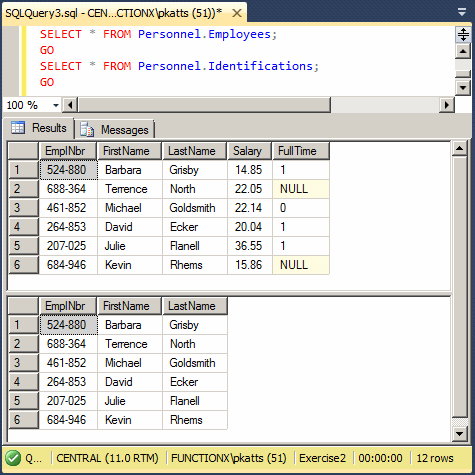Click the Results grid tab icon
Image resolution: width=475 pixels, height=475 pixels.
click(x=18, y=128)
